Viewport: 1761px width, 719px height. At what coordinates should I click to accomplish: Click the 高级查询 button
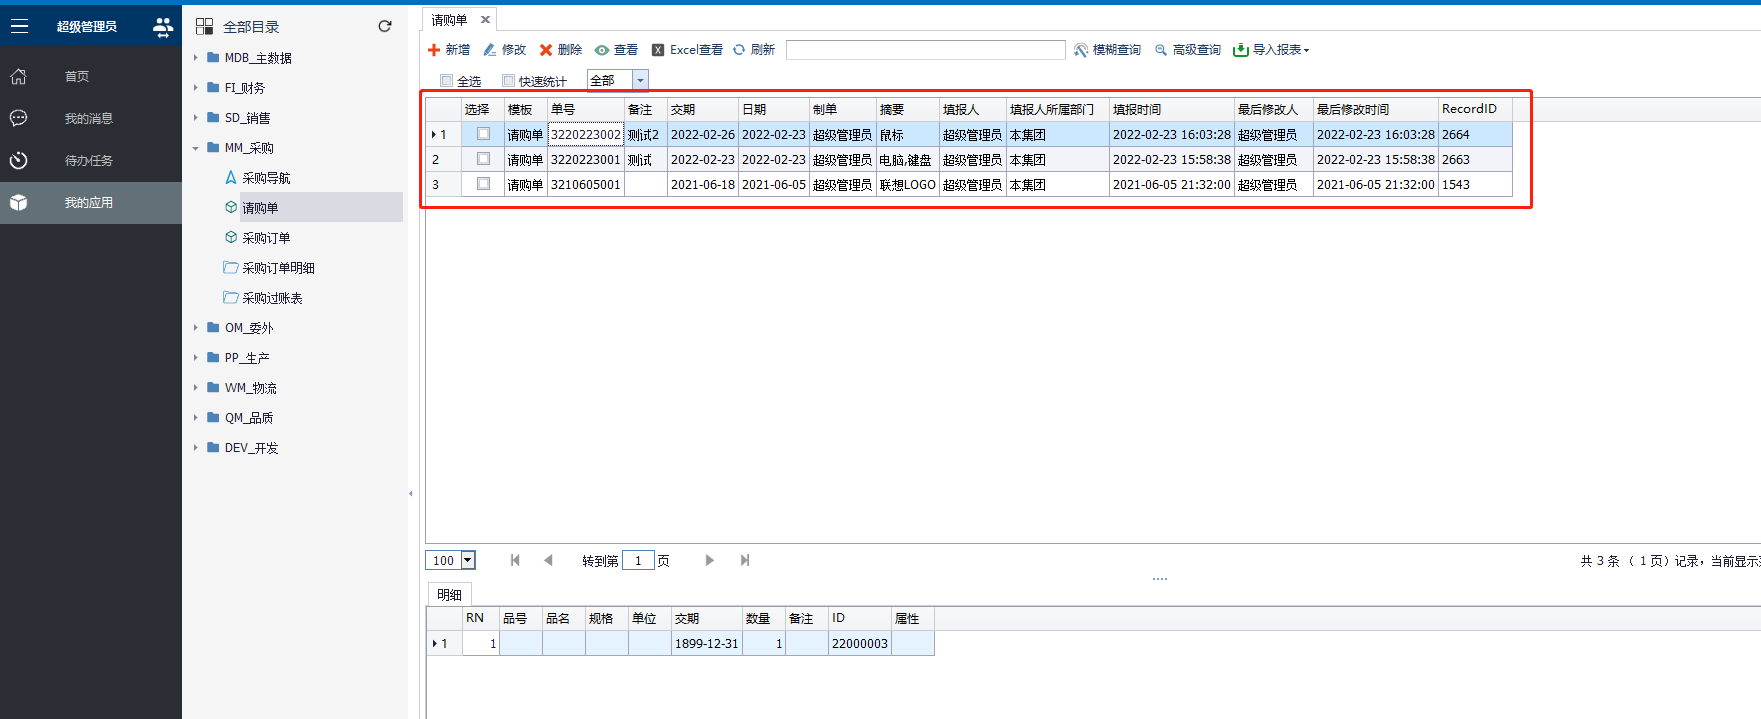(x=1188, y=50)
